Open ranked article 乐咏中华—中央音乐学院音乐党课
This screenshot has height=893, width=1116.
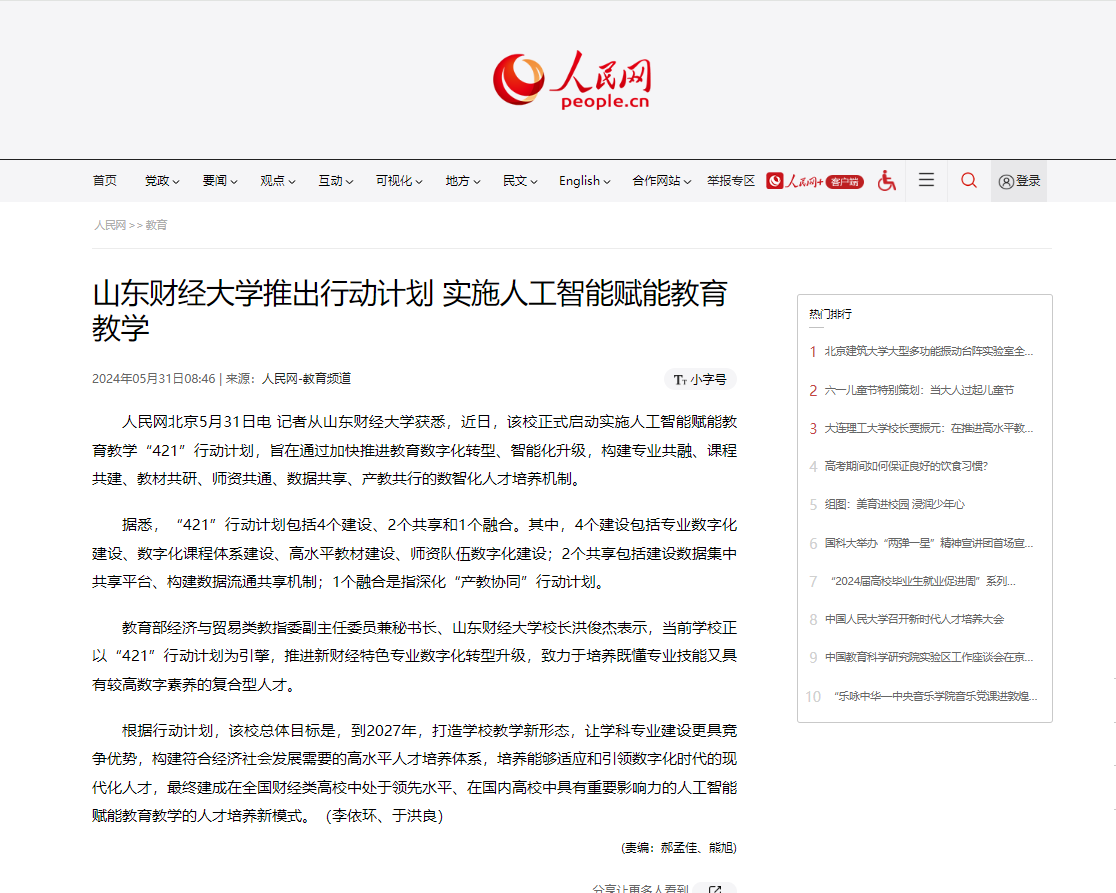coord(935,696)
